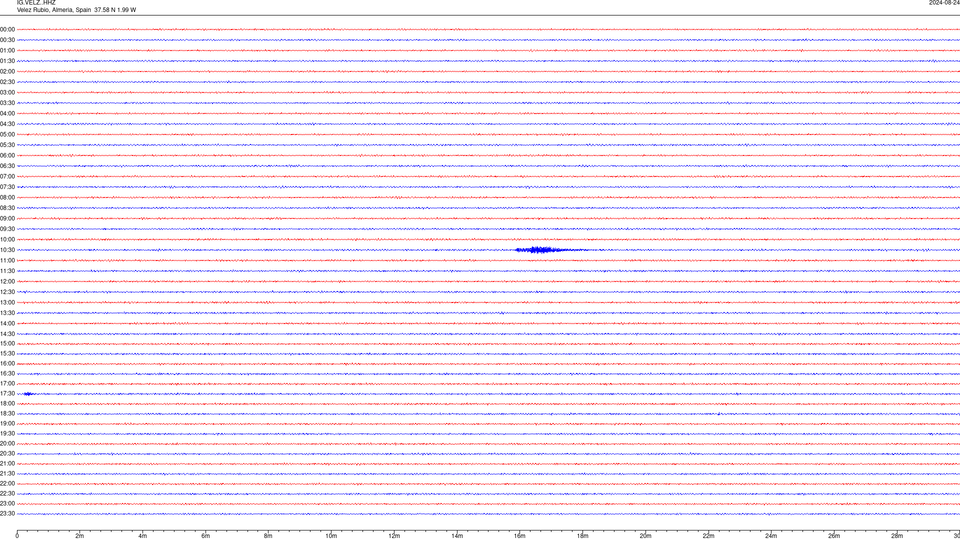Select the 12:30 time label

(7, 292)
